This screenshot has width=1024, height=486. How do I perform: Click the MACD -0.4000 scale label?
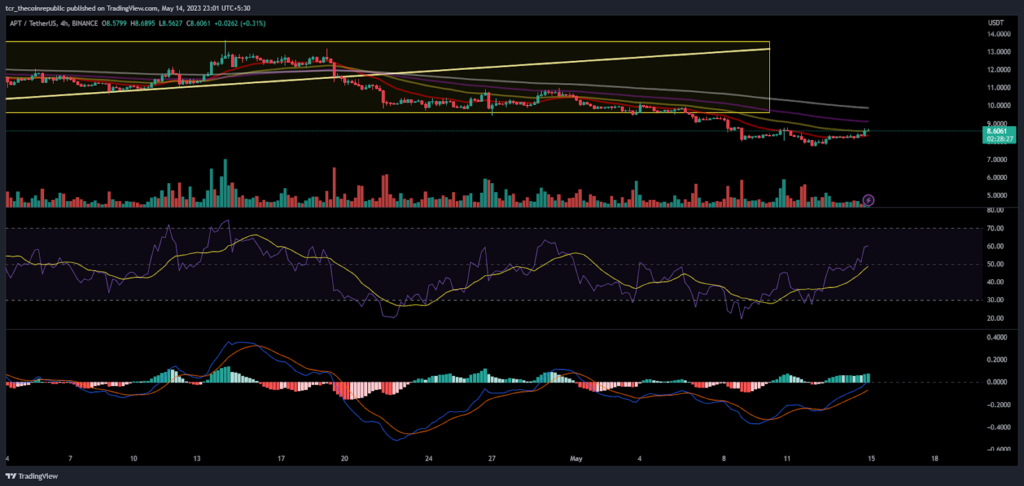tap(997, 427)
